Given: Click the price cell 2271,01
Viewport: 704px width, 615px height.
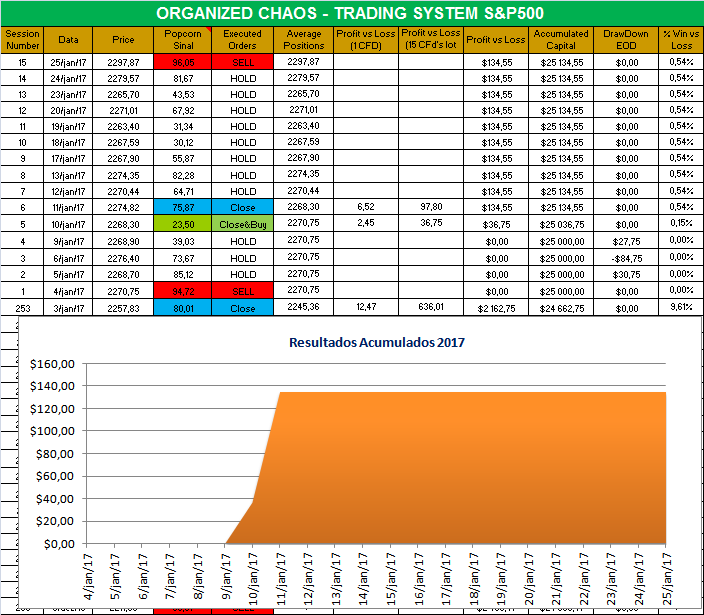Looking at the screenshot, I should pos(123,110).
